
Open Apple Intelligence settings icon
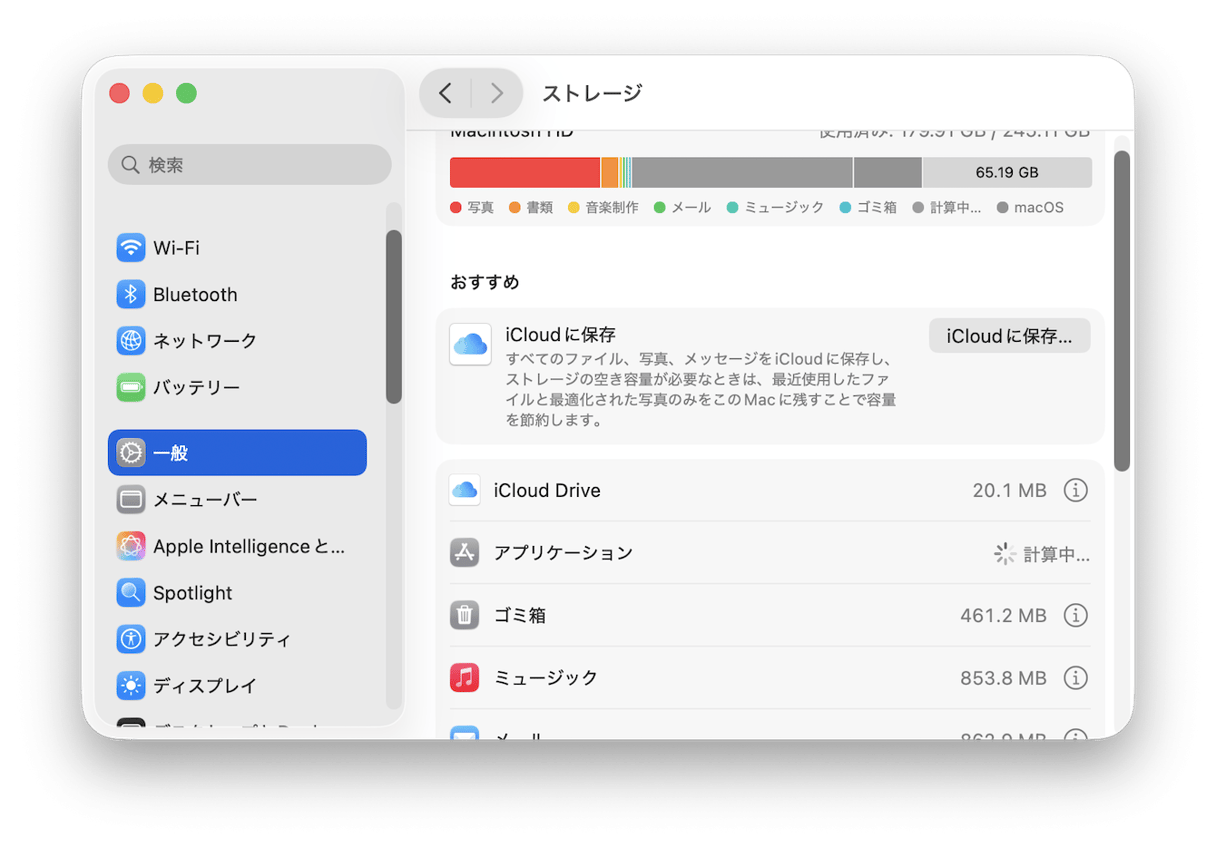click(131, 546)
